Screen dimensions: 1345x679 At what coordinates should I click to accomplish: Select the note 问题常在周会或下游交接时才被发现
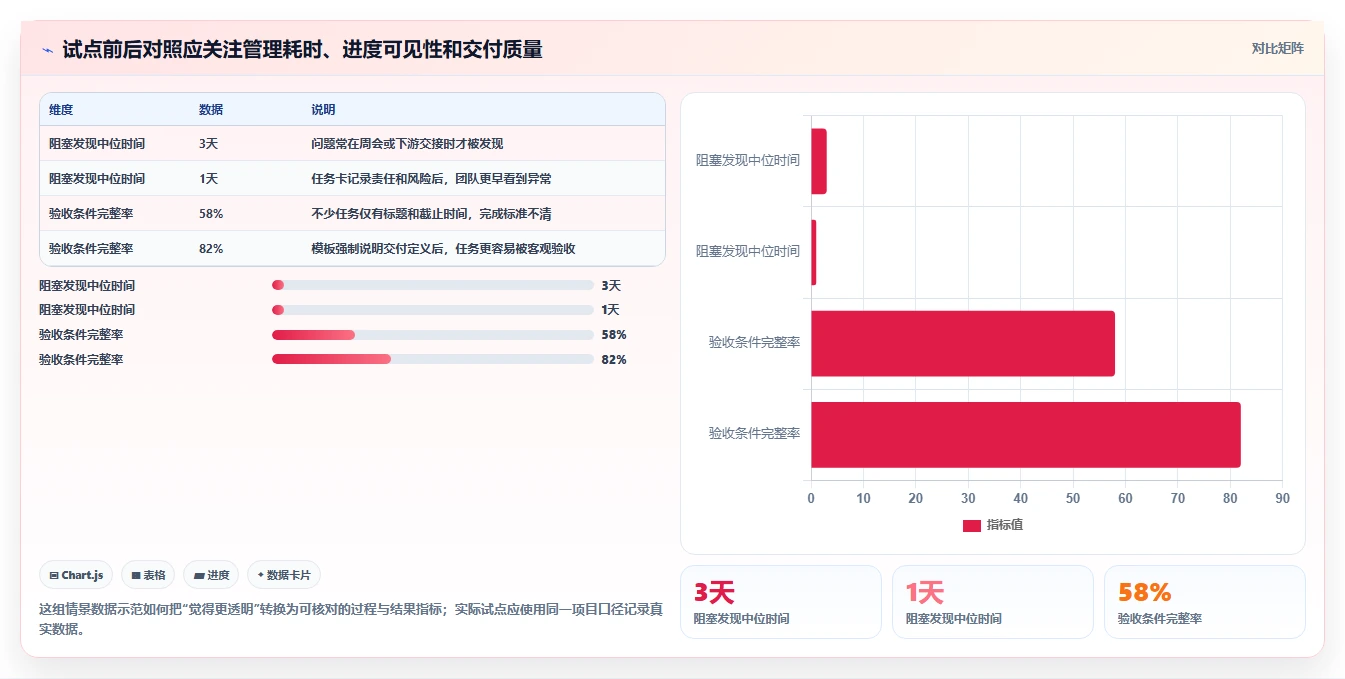(x=407, y=144)
